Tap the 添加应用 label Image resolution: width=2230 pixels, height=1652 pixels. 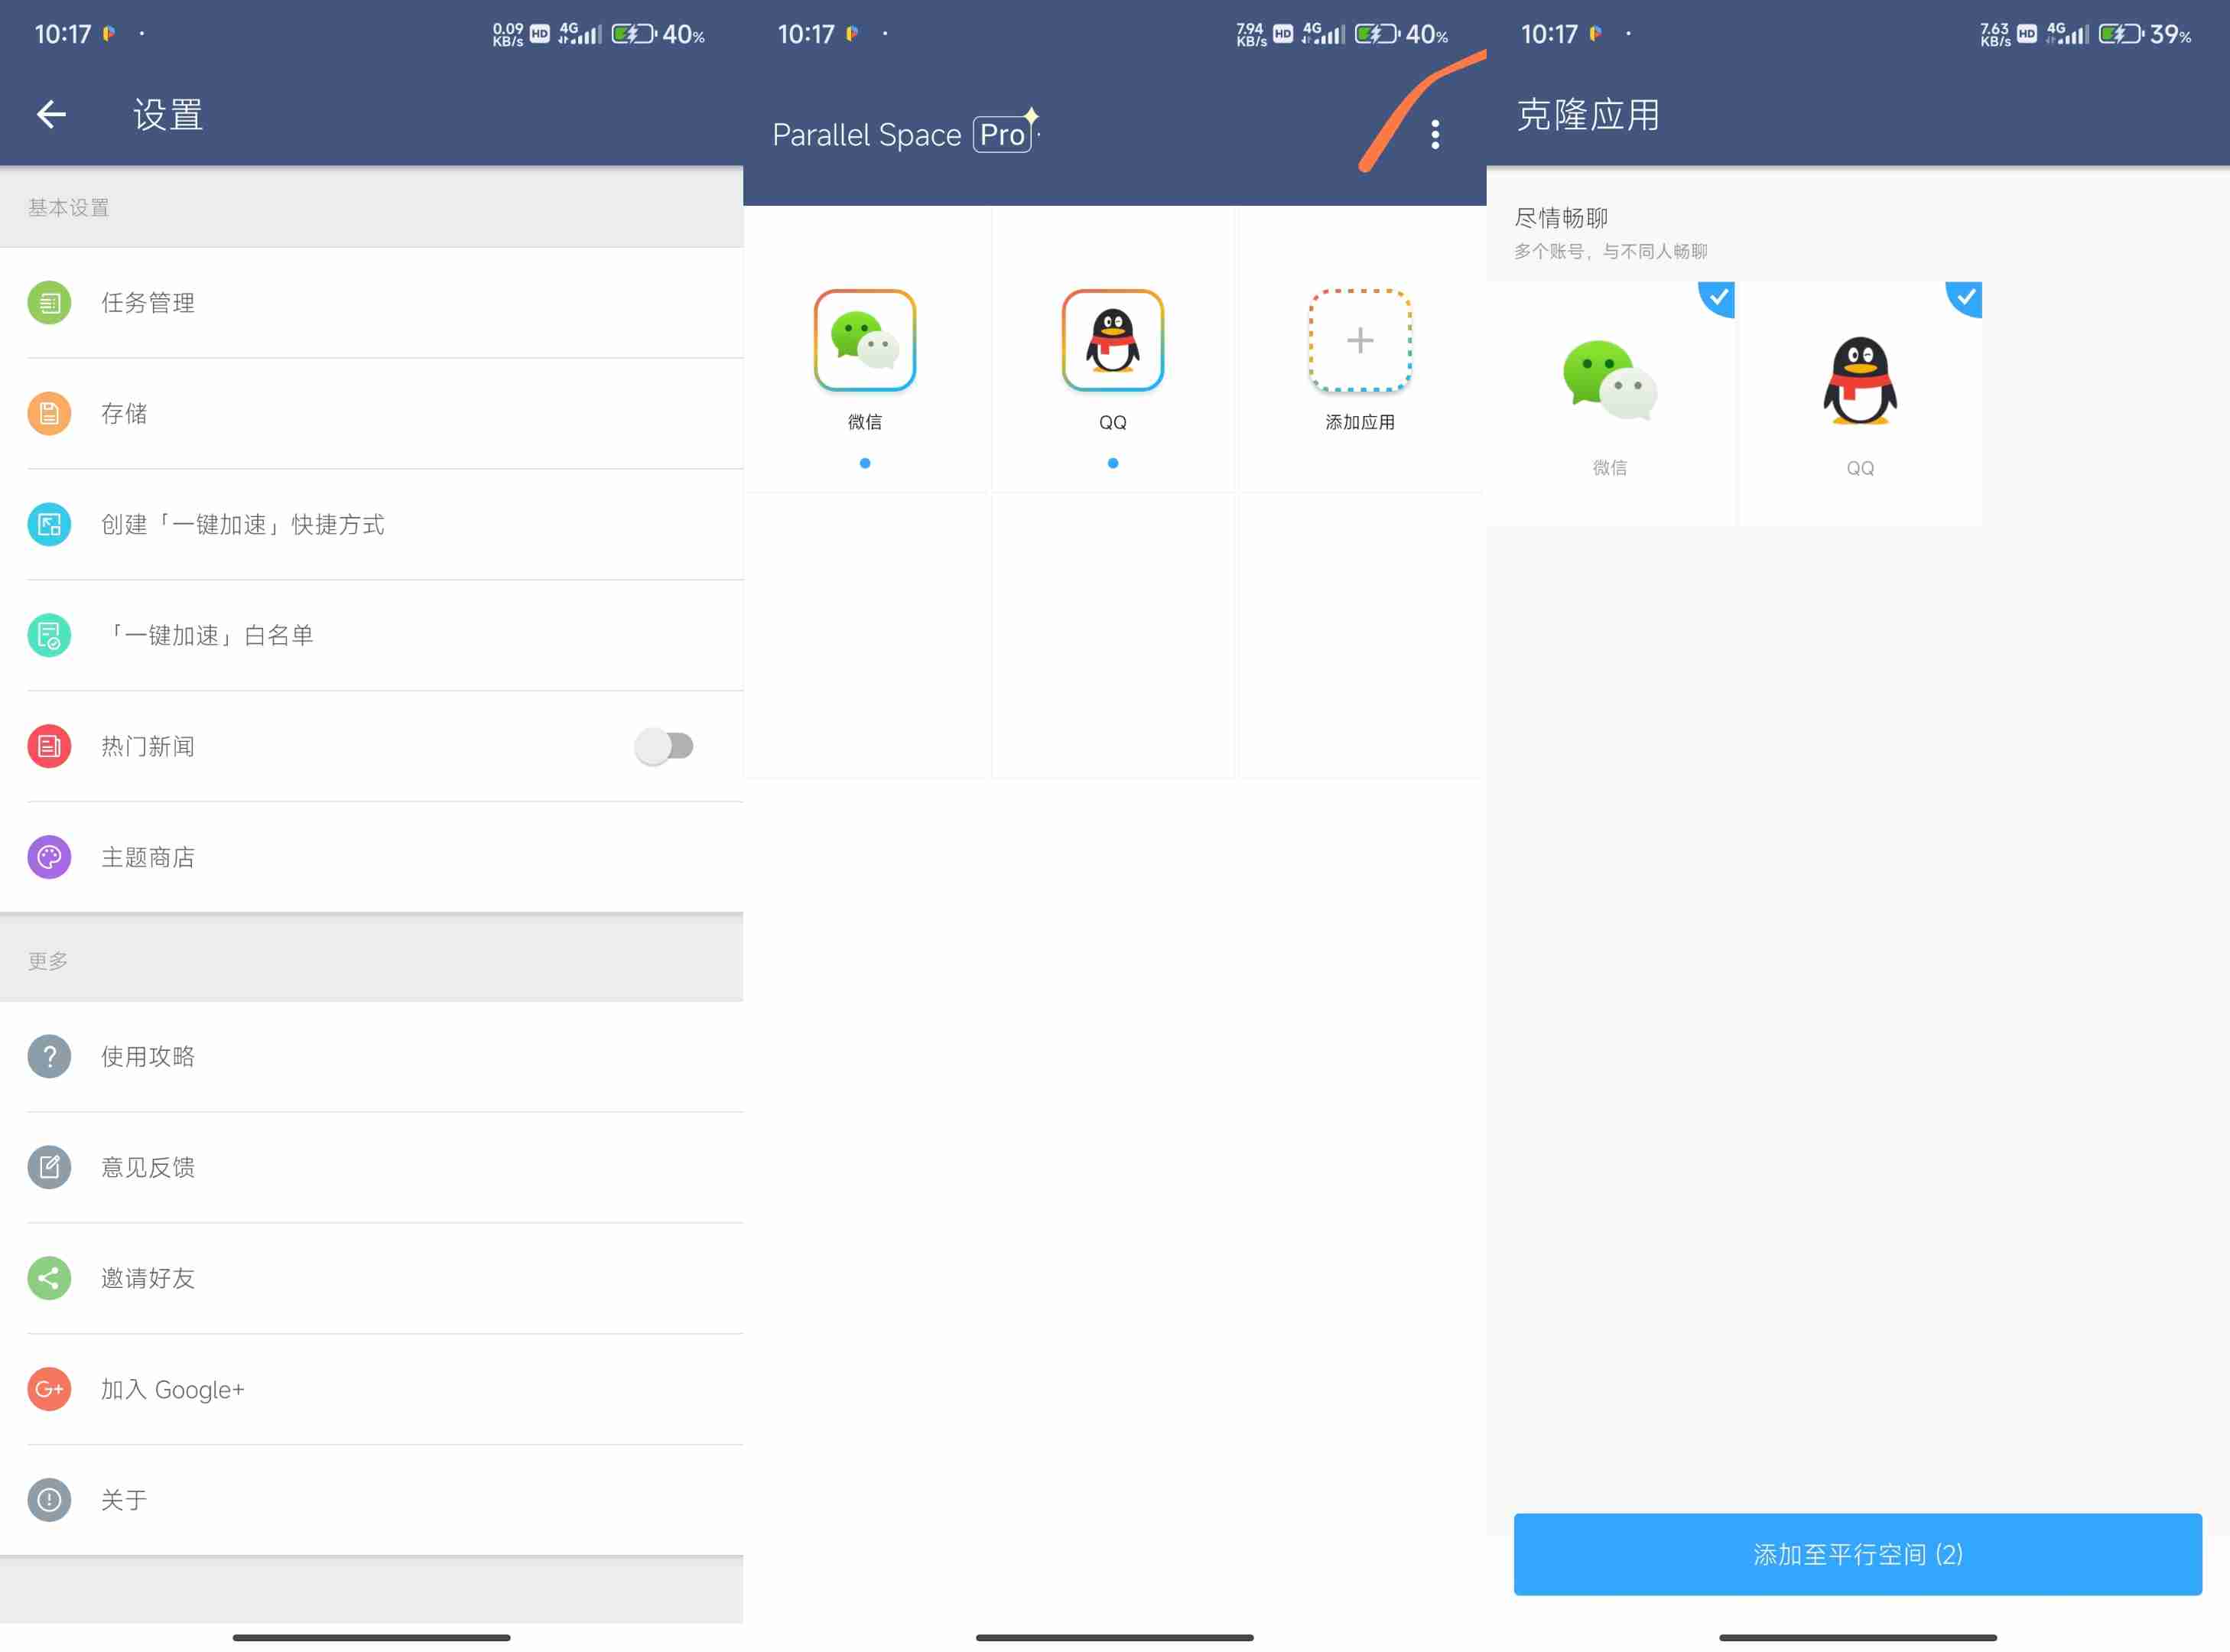click(x=1360, y=422)
